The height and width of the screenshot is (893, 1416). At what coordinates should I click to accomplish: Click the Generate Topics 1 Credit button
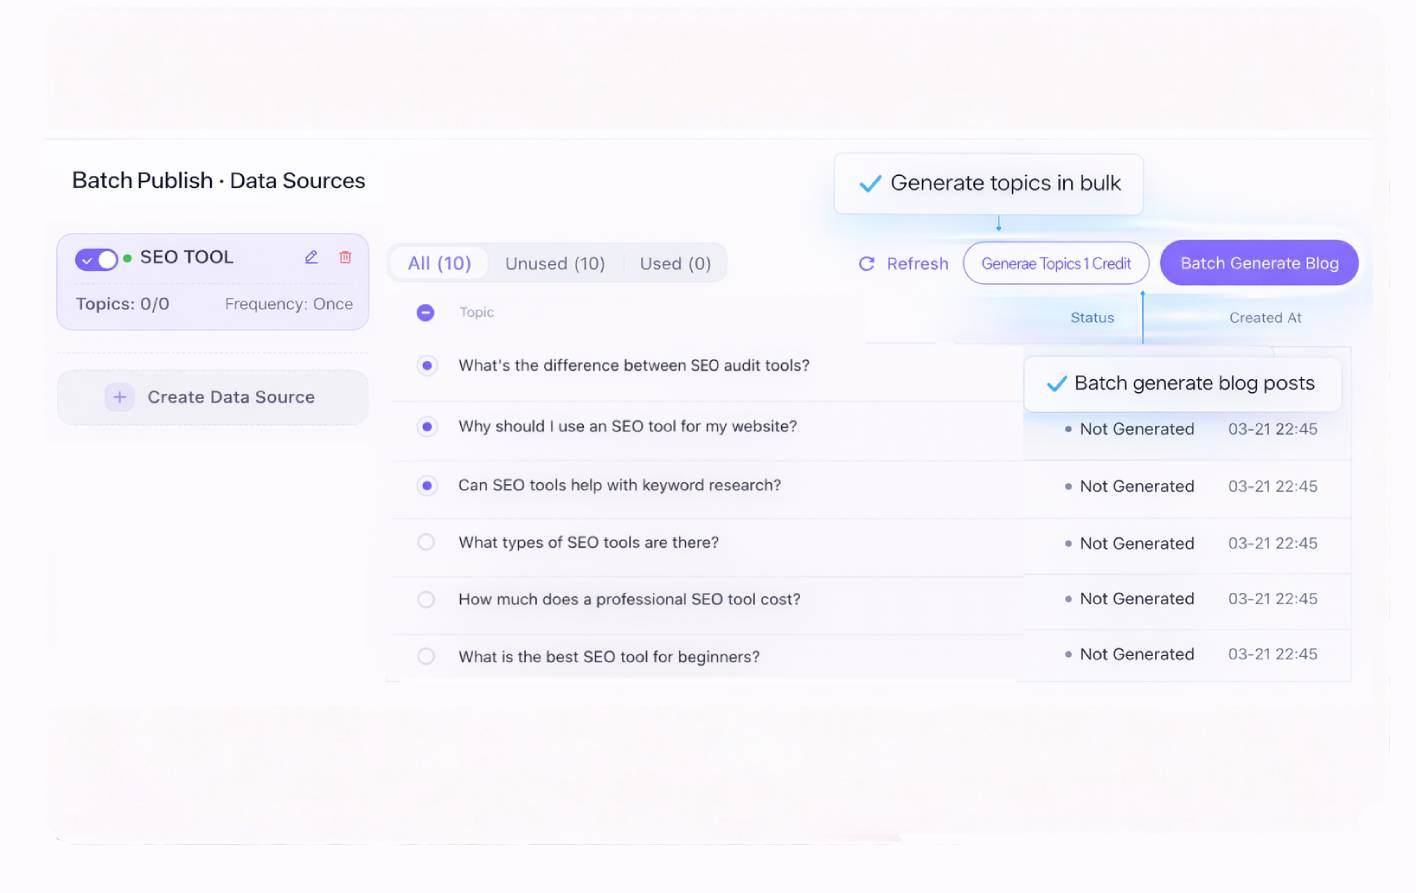(x=1056, y=263)
